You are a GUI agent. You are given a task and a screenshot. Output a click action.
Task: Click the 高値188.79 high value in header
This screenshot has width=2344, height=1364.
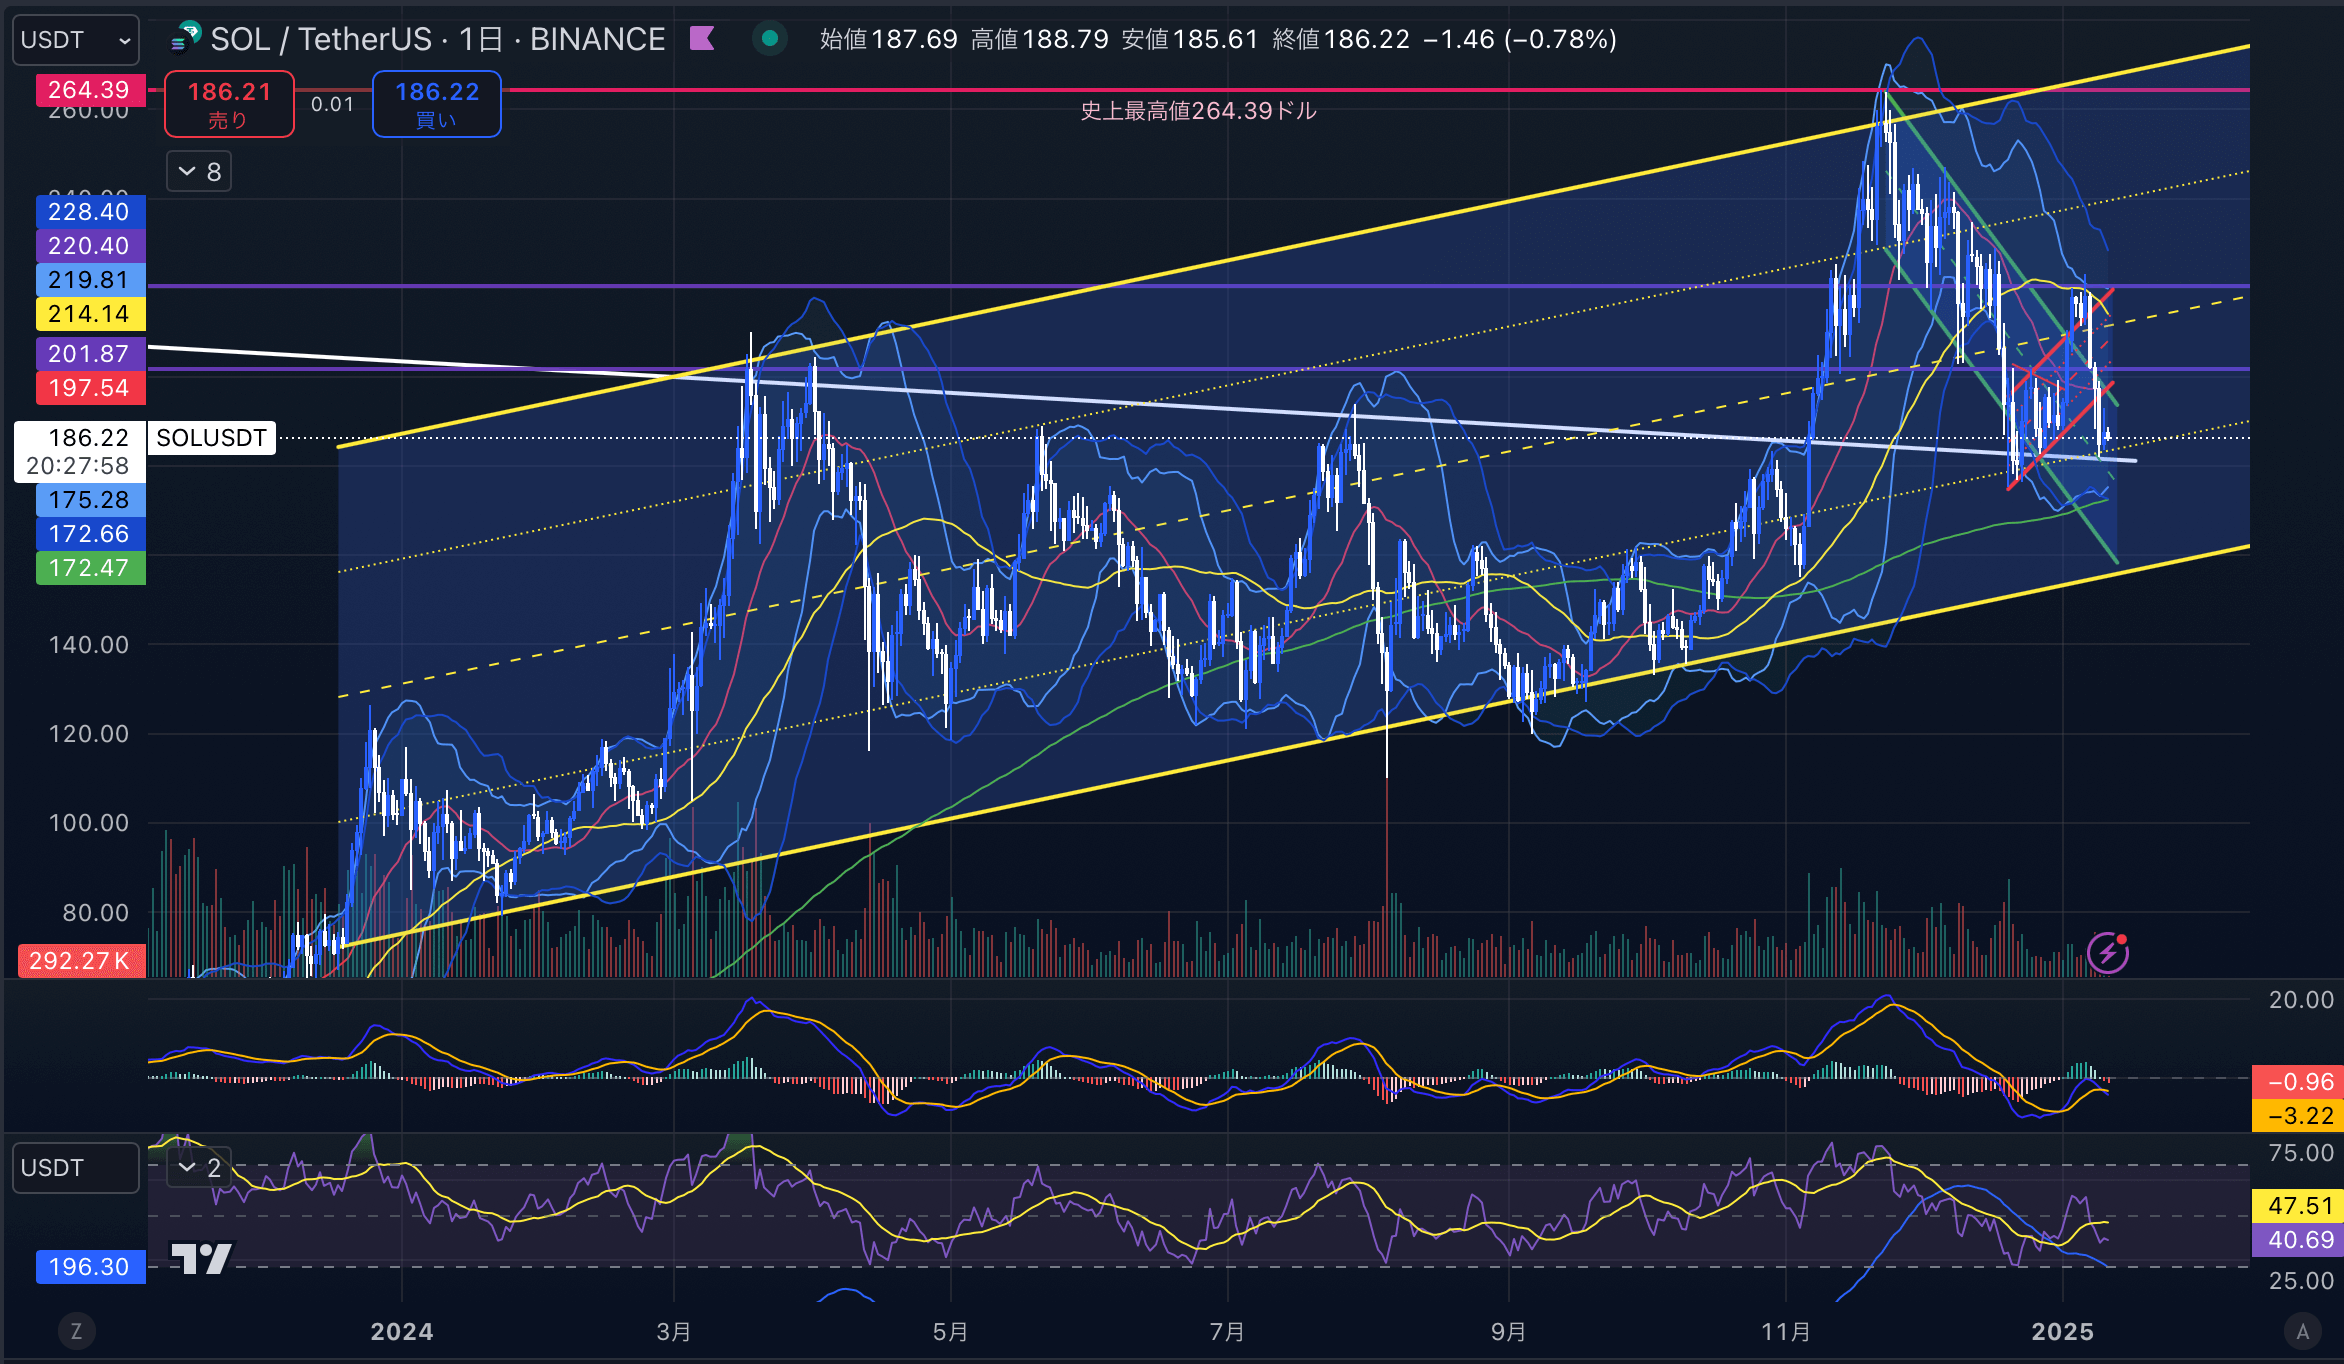coord(1040,39)
